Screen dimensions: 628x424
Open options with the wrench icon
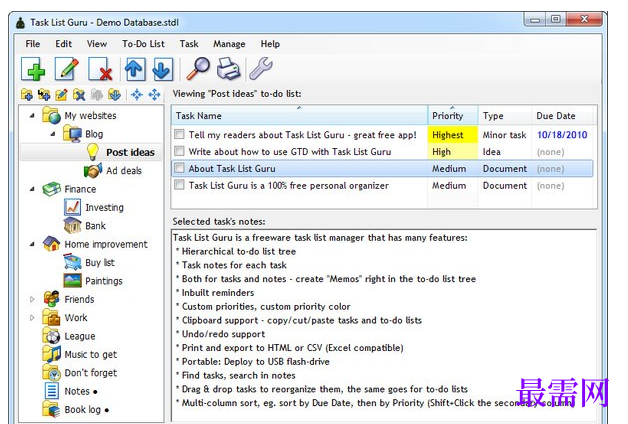click(x=261, y=69)
